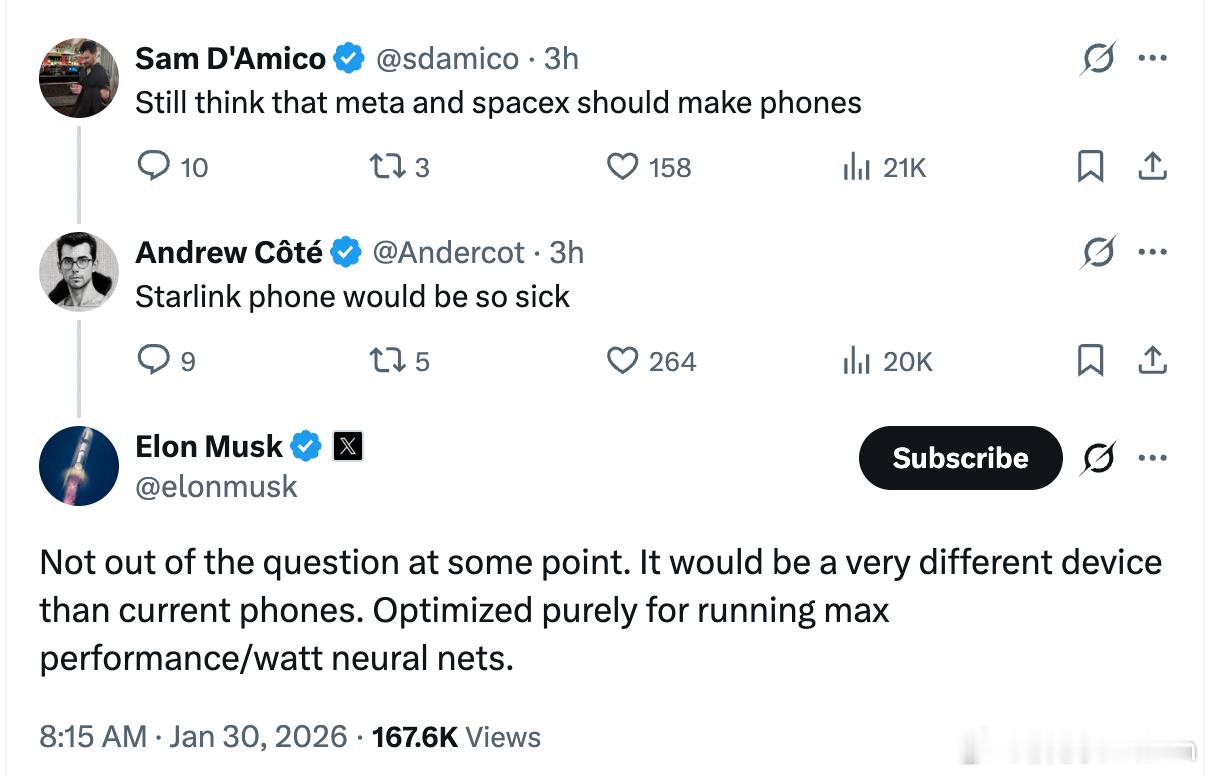Open the @elonmusk handle link
The image size is (1208, 776).
coord(216,487)
